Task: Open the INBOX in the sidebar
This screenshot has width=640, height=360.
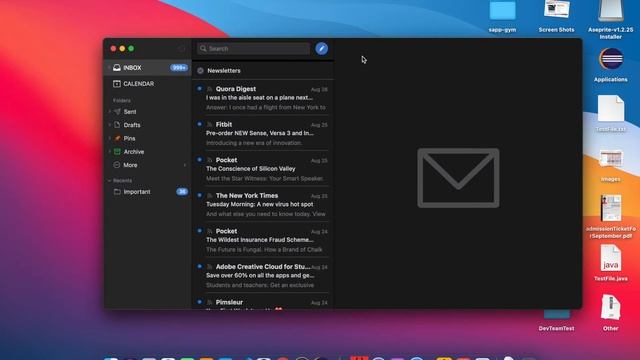Action: [147, 68]
